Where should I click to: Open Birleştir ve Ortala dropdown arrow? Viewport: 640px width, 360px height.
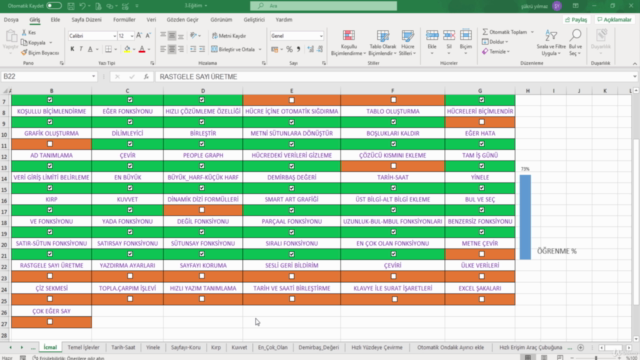click(x=260, y=49)
